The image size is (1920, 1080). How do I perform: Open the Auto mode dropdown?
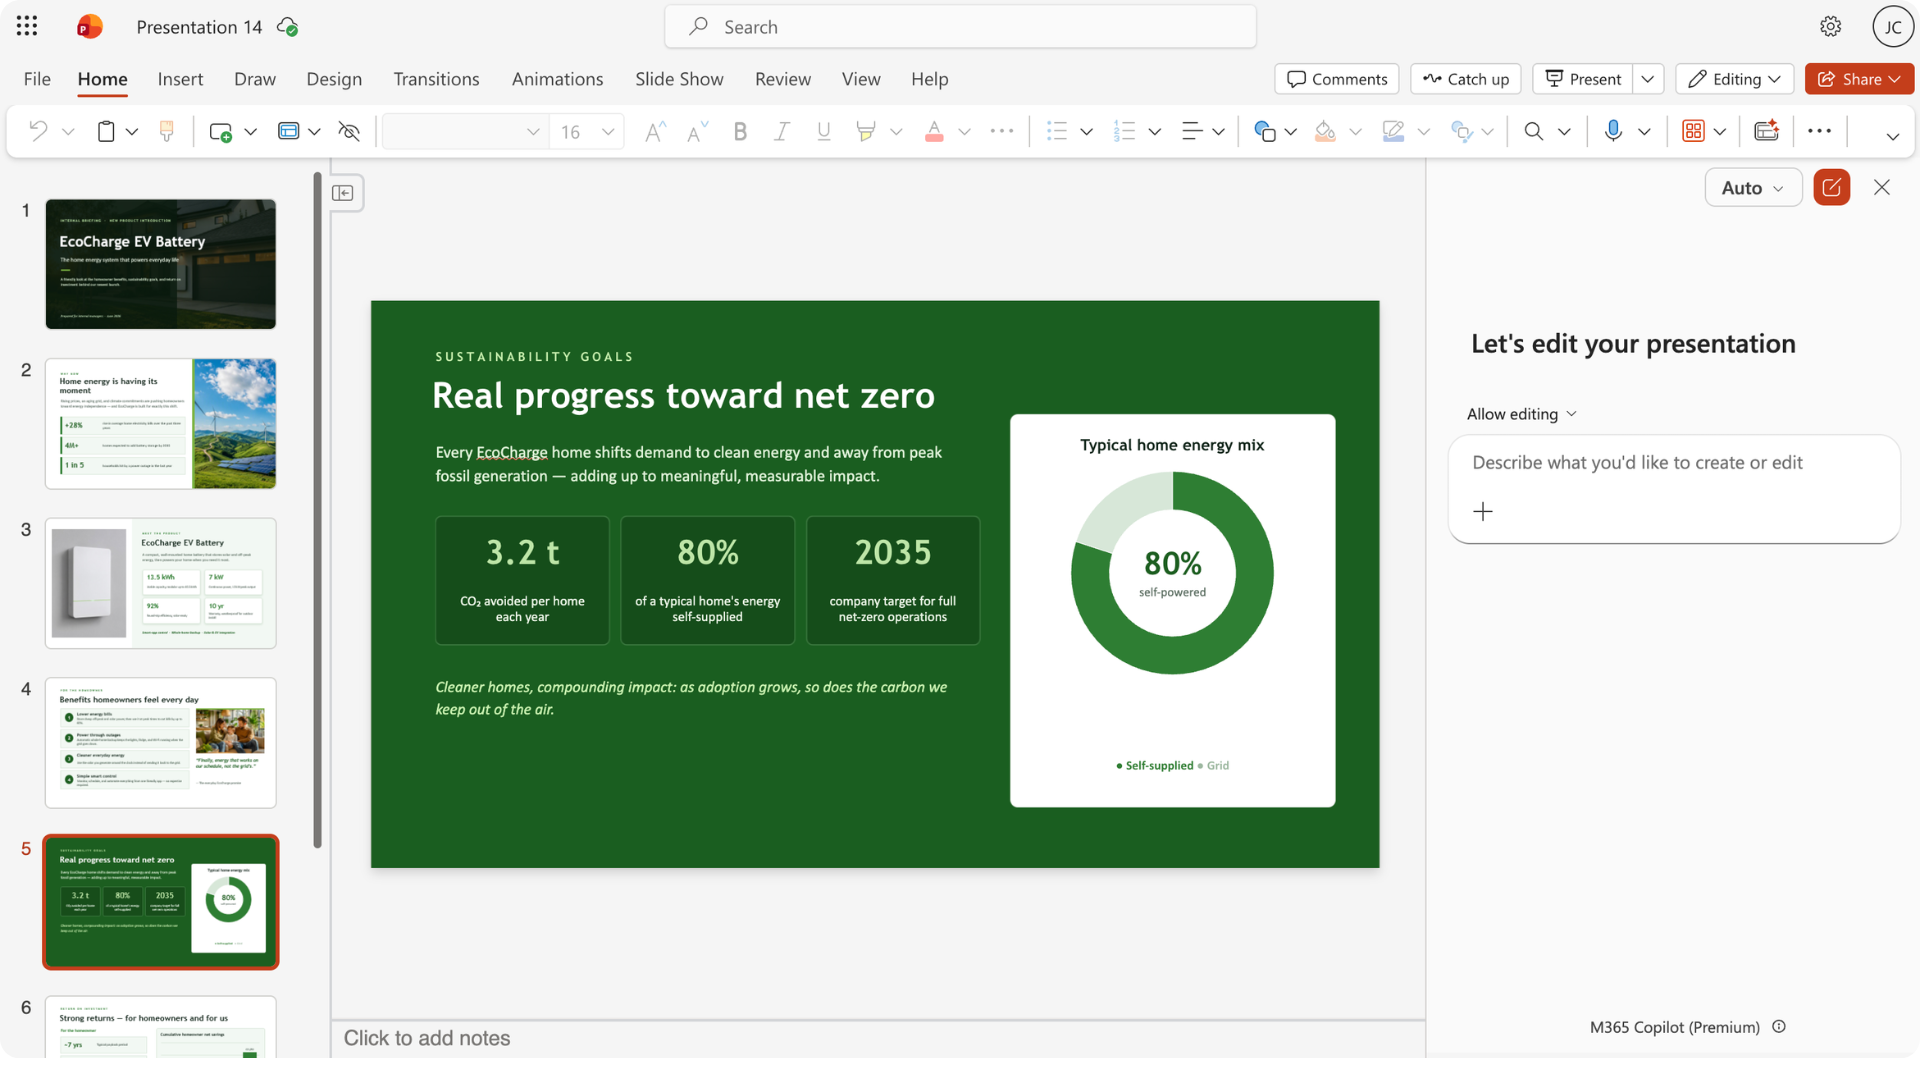(1752, 188)
